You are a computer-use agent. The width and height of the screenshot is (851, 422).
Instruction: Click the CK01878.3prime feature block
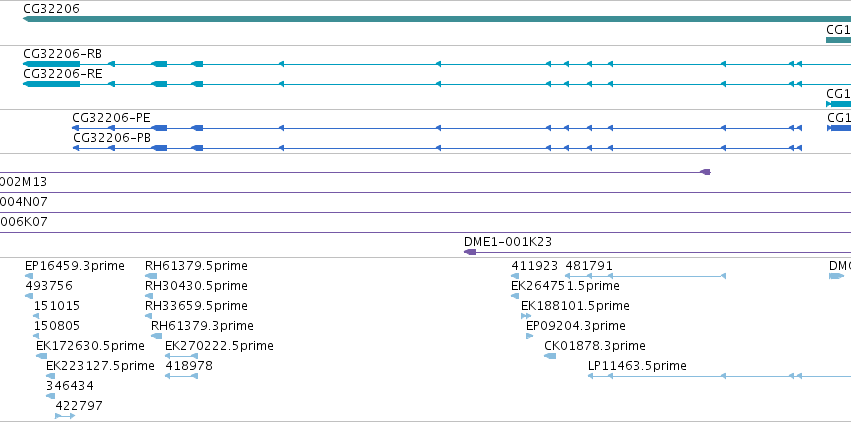click(x=550, y=356)
